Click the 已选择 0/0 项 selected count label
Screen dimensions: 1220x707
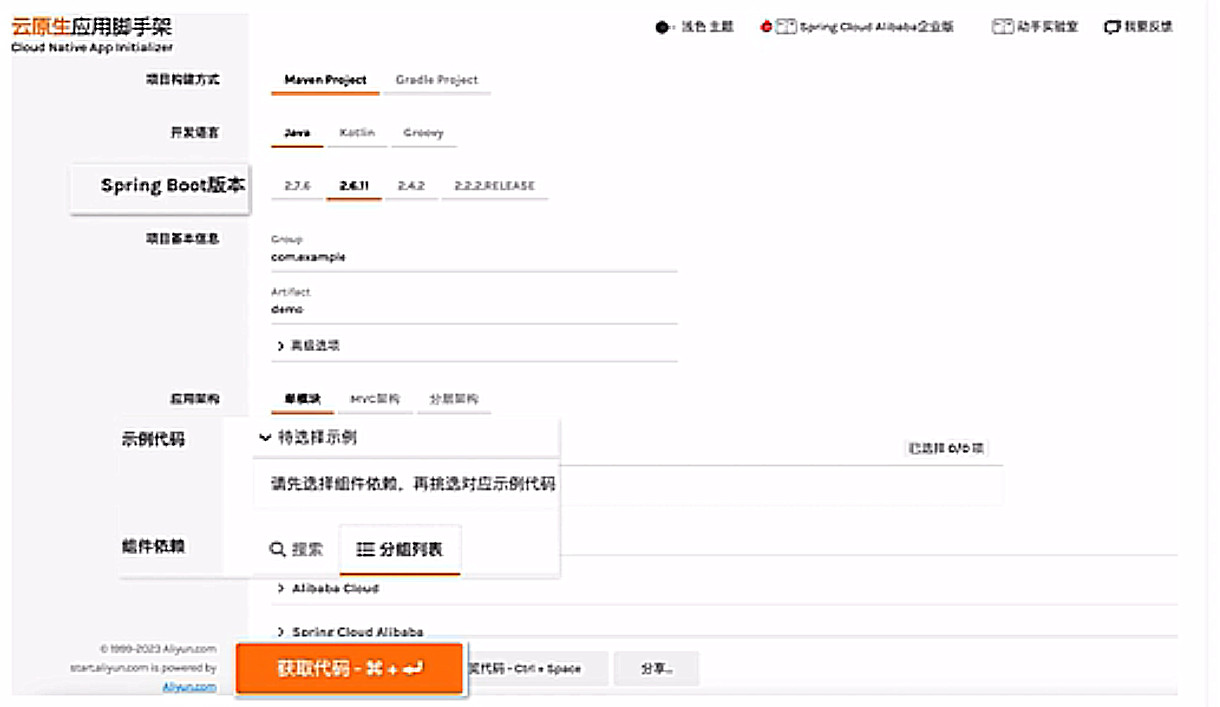pyautogui.click(x=946, y=449)
